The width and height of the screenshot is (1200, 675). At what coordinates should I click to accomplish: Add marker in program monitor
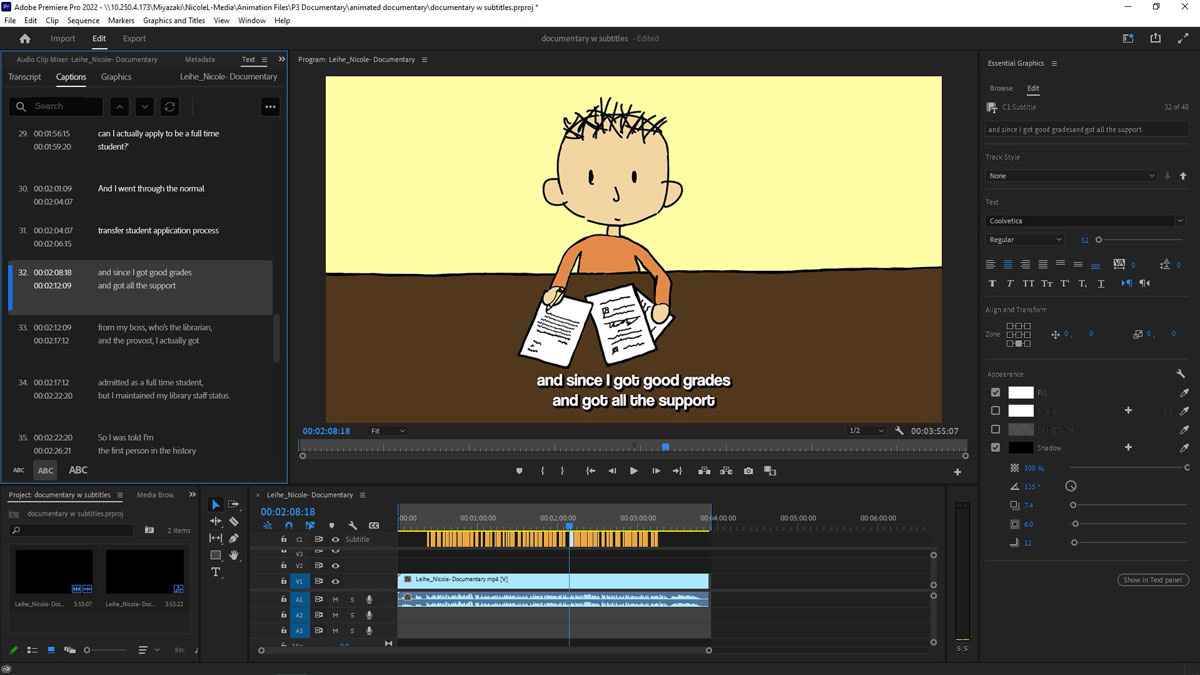(519, 471)
